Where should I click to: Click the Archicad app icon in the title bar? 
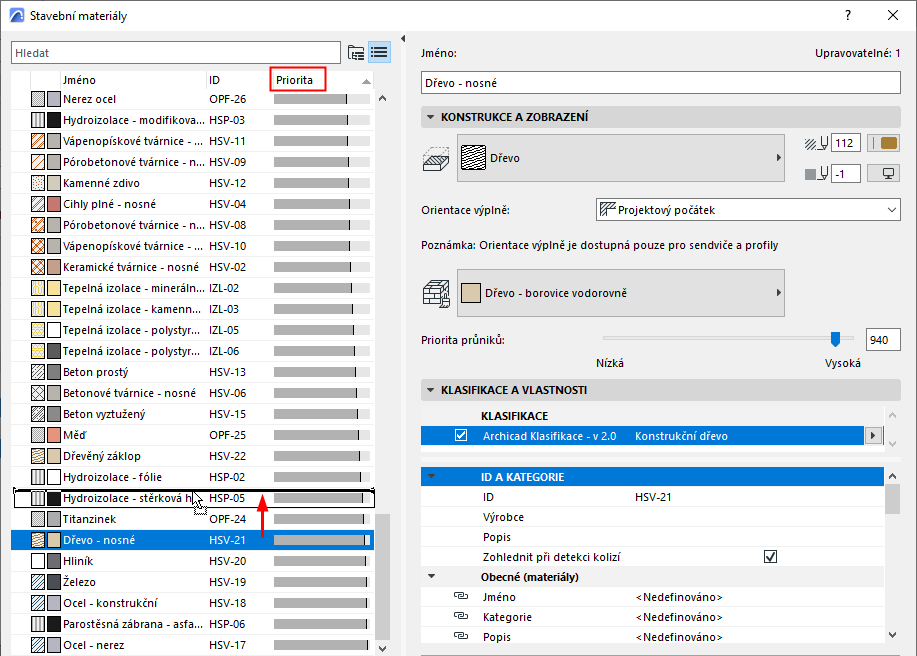[x=16, y=15]
